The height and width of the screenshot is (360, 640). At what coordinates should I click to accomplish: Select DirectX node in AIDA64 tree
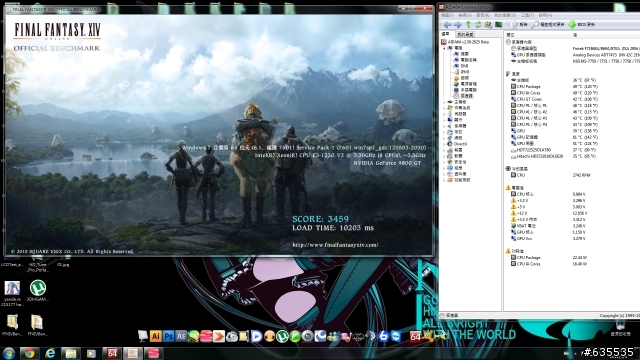tap(457, 144)
